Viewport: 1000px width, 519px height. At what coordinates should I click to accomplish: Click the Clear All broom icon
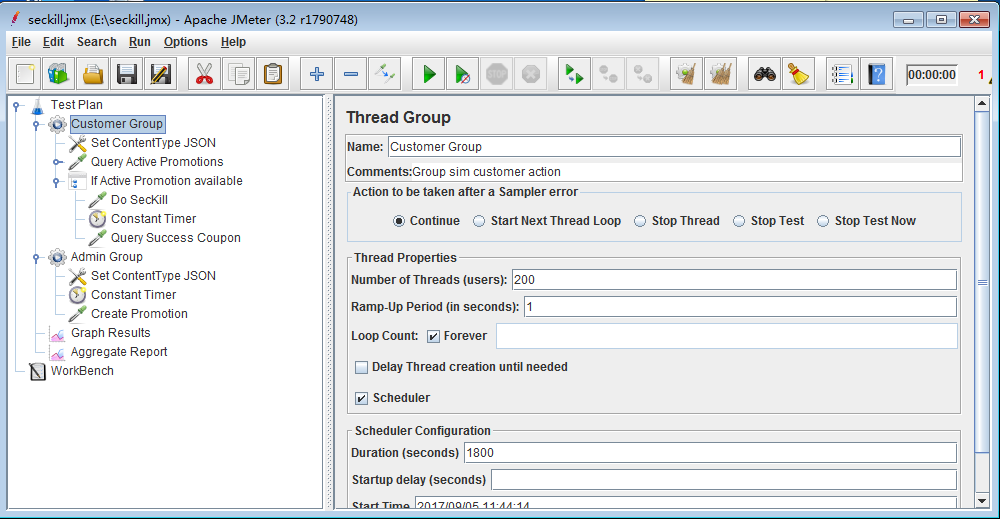(x=797, y=74)
